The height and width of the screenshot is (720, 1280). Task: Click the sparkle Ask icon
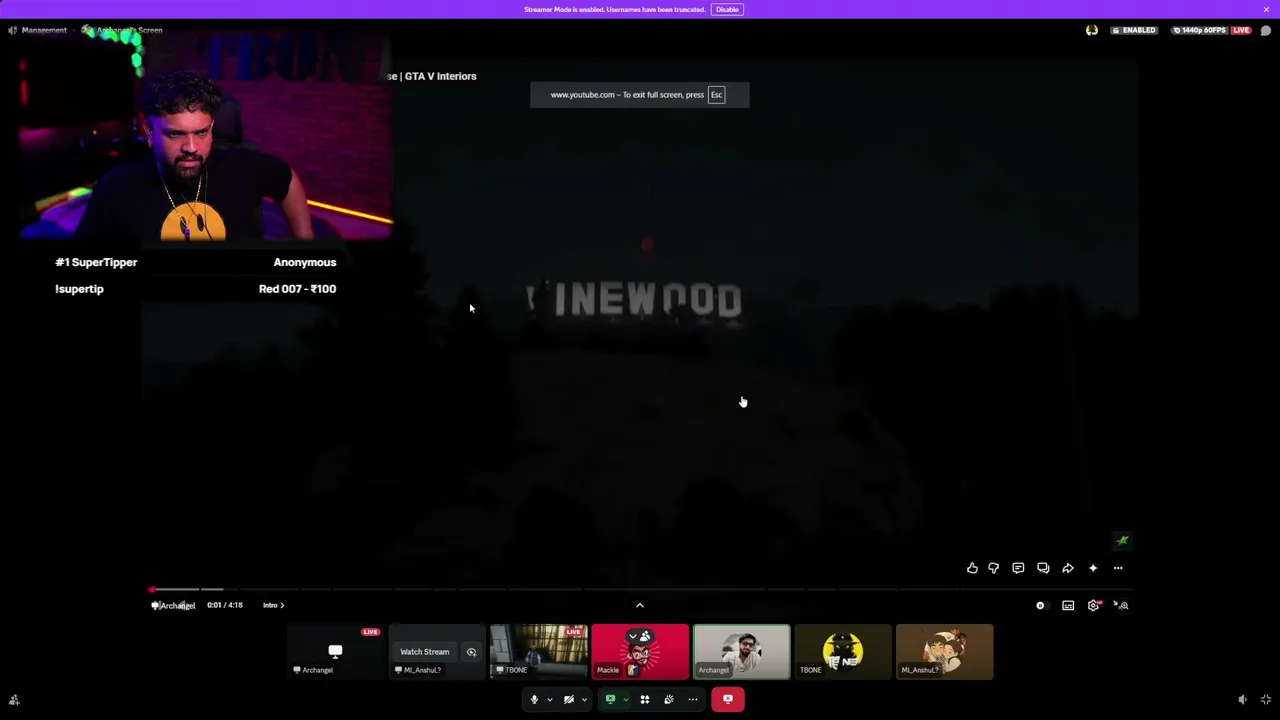click(x=1093, y=568)
